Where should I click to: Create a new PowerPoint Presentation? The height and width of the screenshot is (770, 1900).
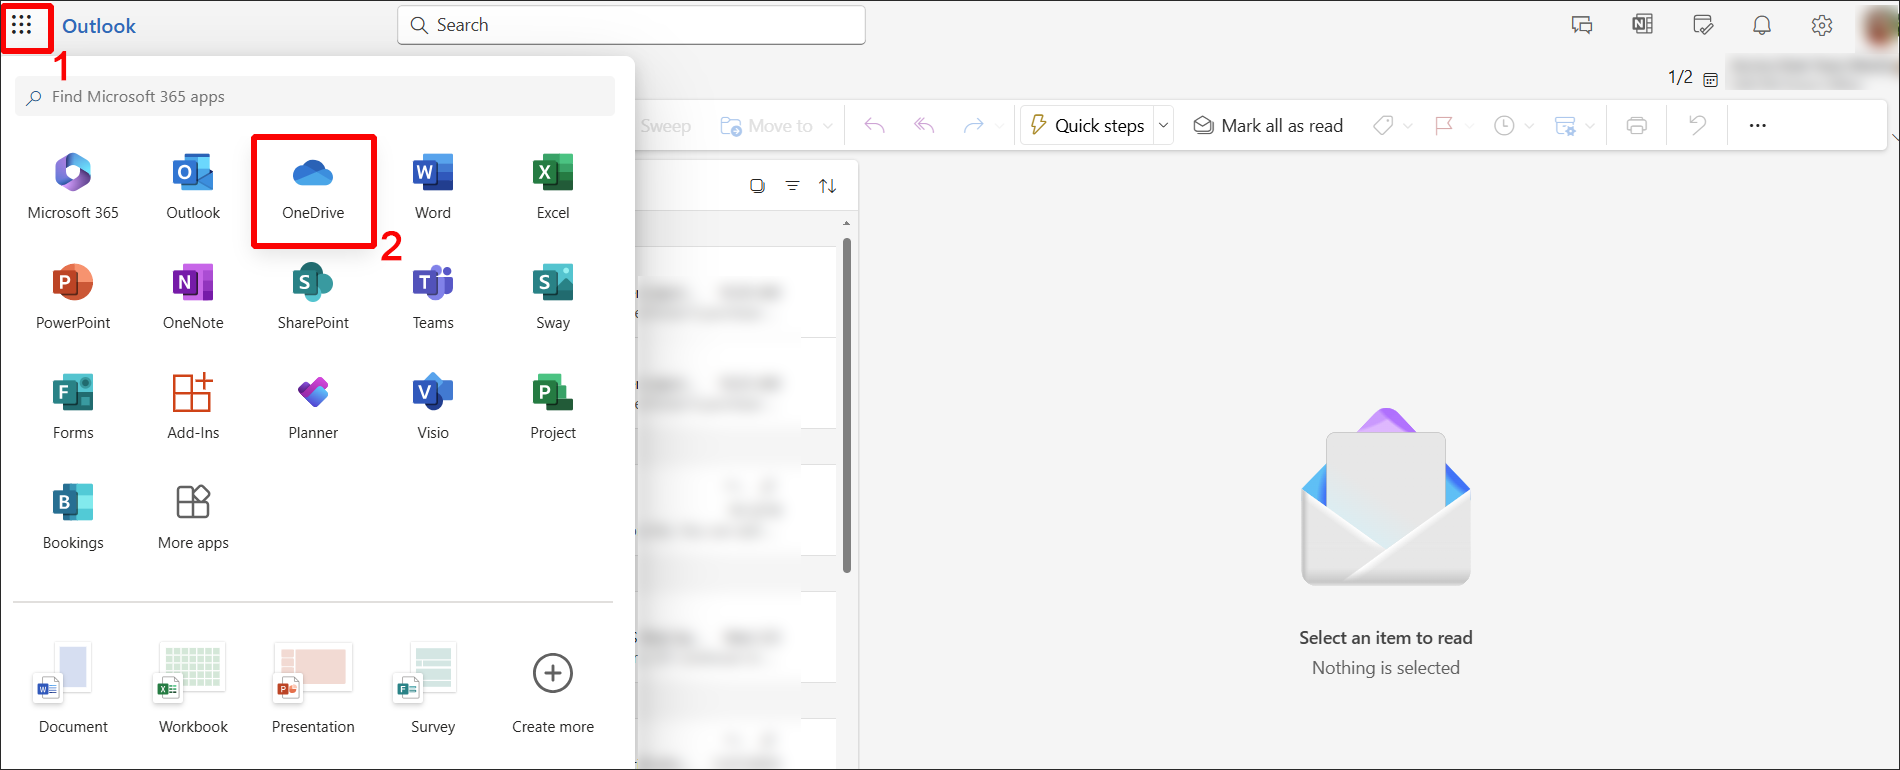pos(313,689)
